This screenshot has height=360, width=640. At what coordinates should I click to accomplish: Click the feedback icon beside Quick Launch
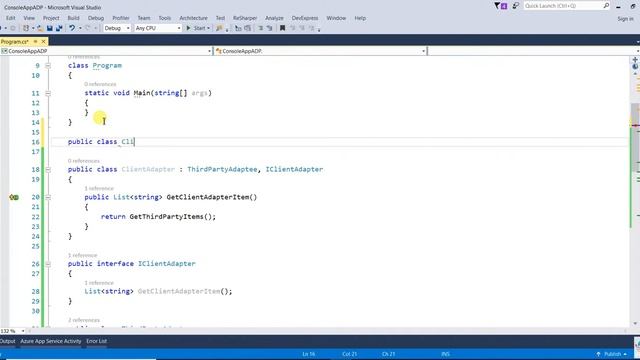click(515, 6)
